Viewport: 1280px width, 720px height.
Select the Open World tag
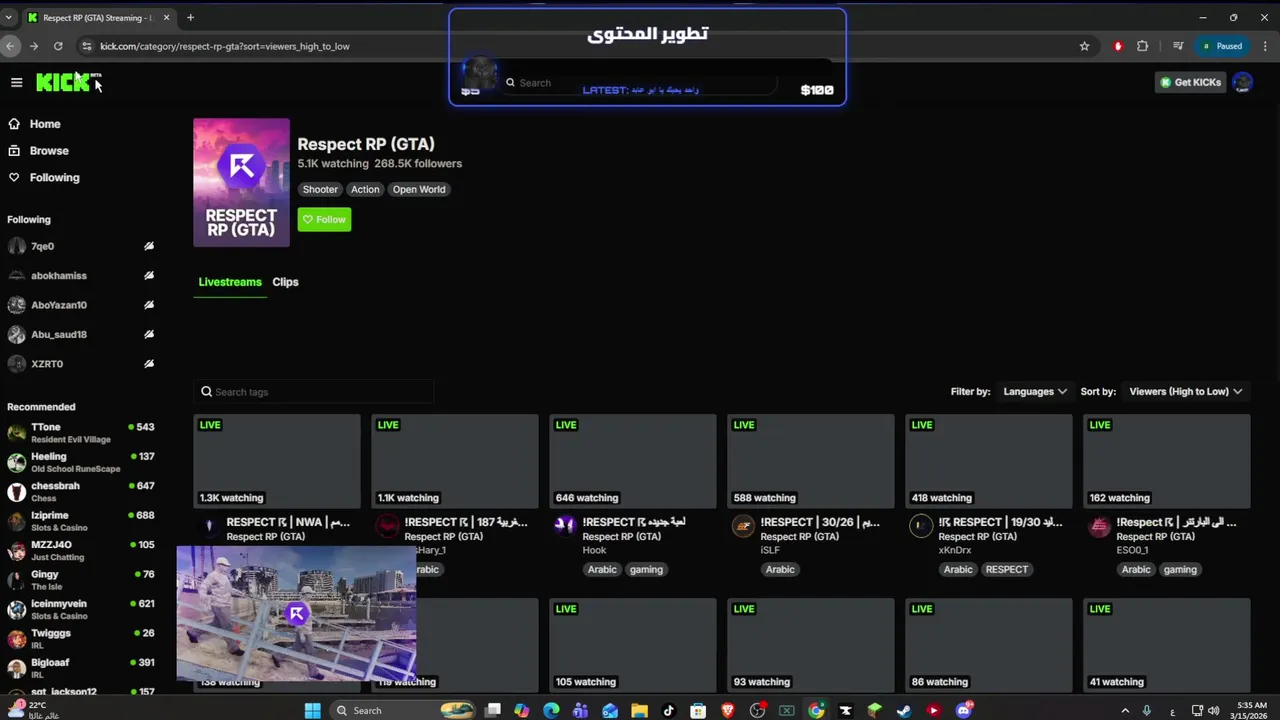click(x=419, y=189)
